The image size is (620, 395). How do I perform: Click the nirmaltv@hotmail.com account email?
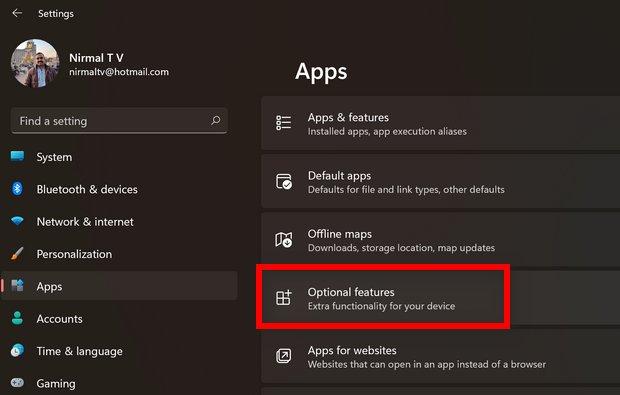tap(119, 72)
